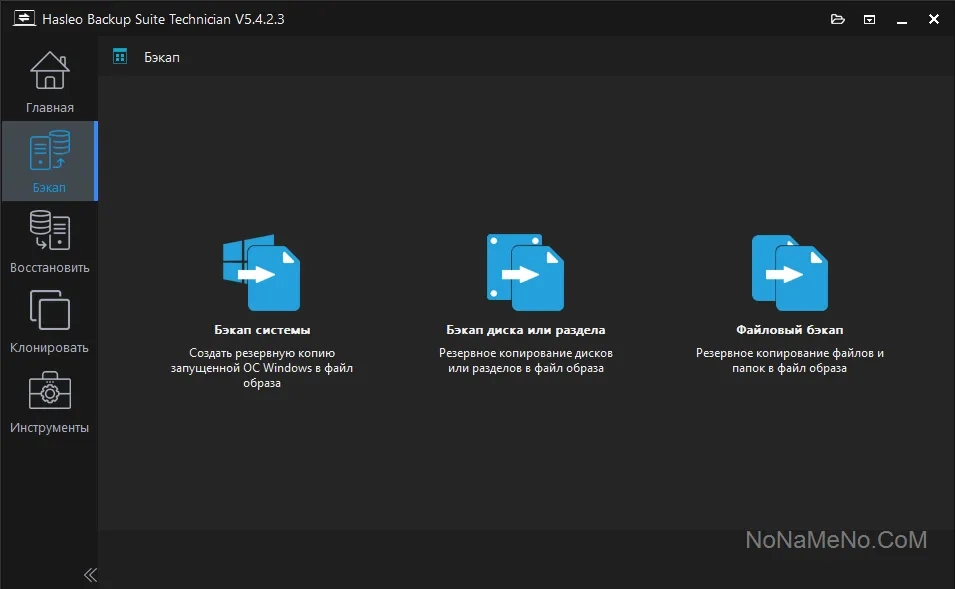Image resolution: width=955 pixels, height=589 pixels.
Task: Click the Клонировать label in sidebar
Action: tap(49, 348)
